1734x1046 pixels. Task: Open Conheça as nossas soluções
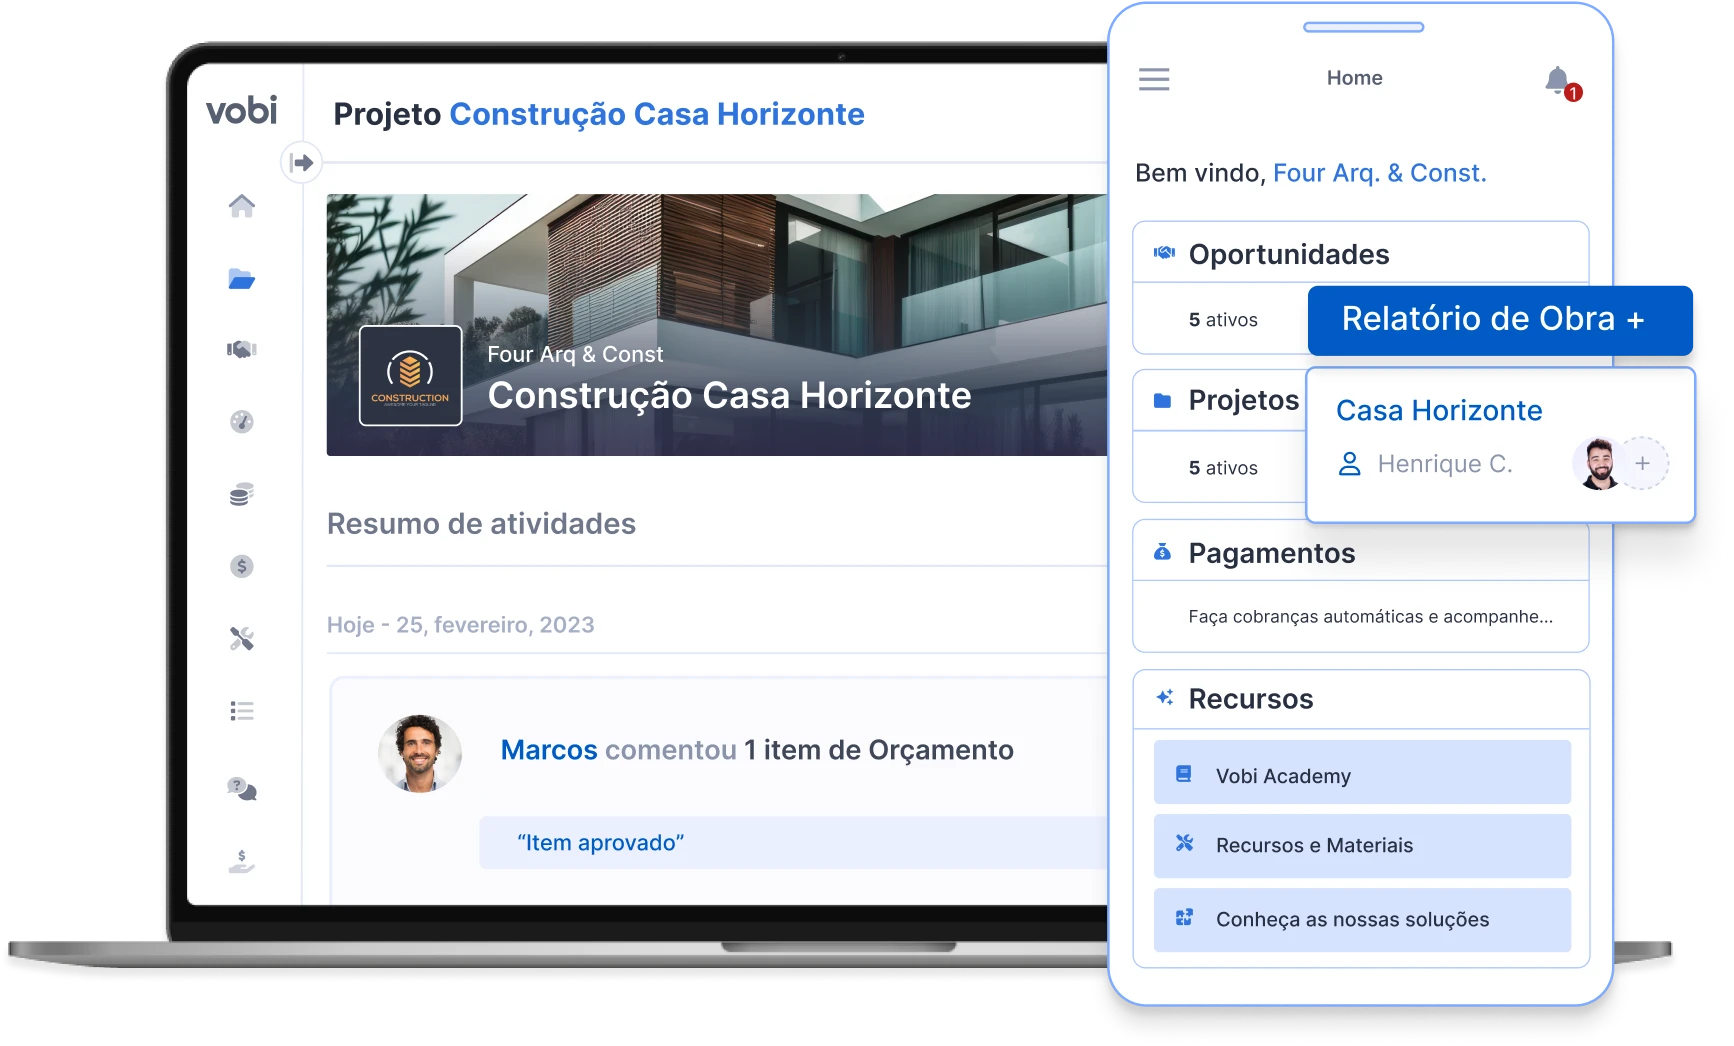[1362, 920]
